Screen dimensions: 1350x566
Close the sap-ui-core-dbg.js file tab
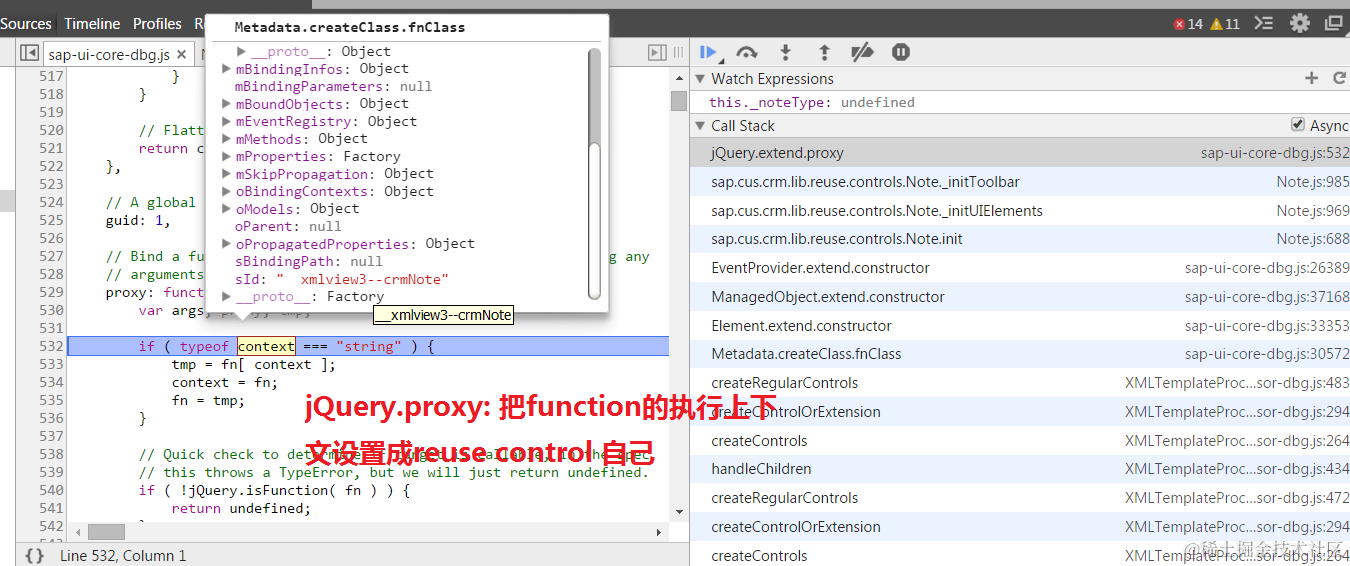coord(182,54)
